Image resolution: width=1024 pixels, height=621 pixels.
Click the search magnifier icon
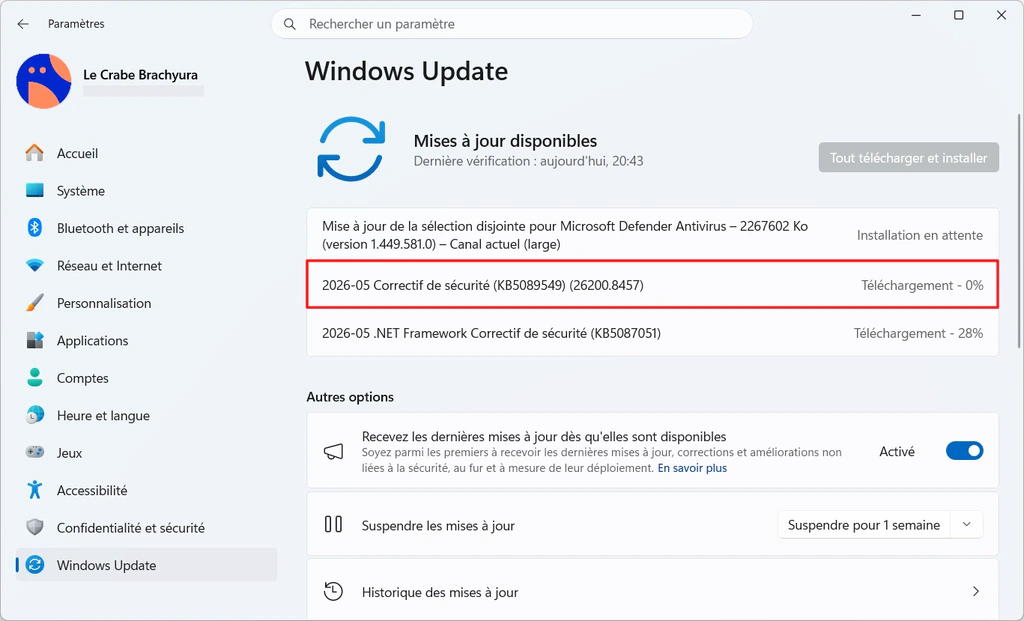290,24
